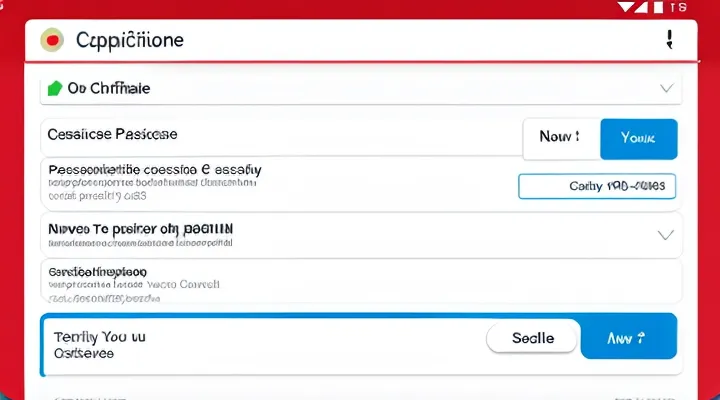
Task: Switch to the blue Youic option
Action: [638, 139]
